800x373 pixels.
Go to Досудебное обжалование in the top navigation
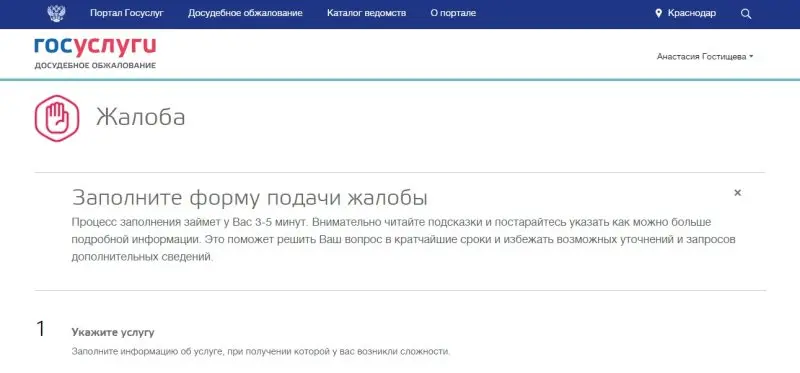pos(245,13)
